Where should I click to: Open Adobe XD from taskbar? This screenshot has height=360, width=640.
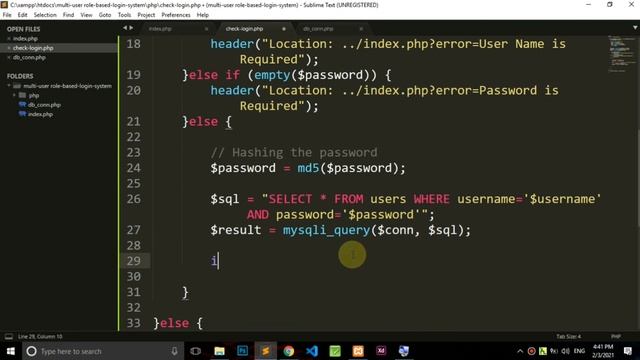381,351
